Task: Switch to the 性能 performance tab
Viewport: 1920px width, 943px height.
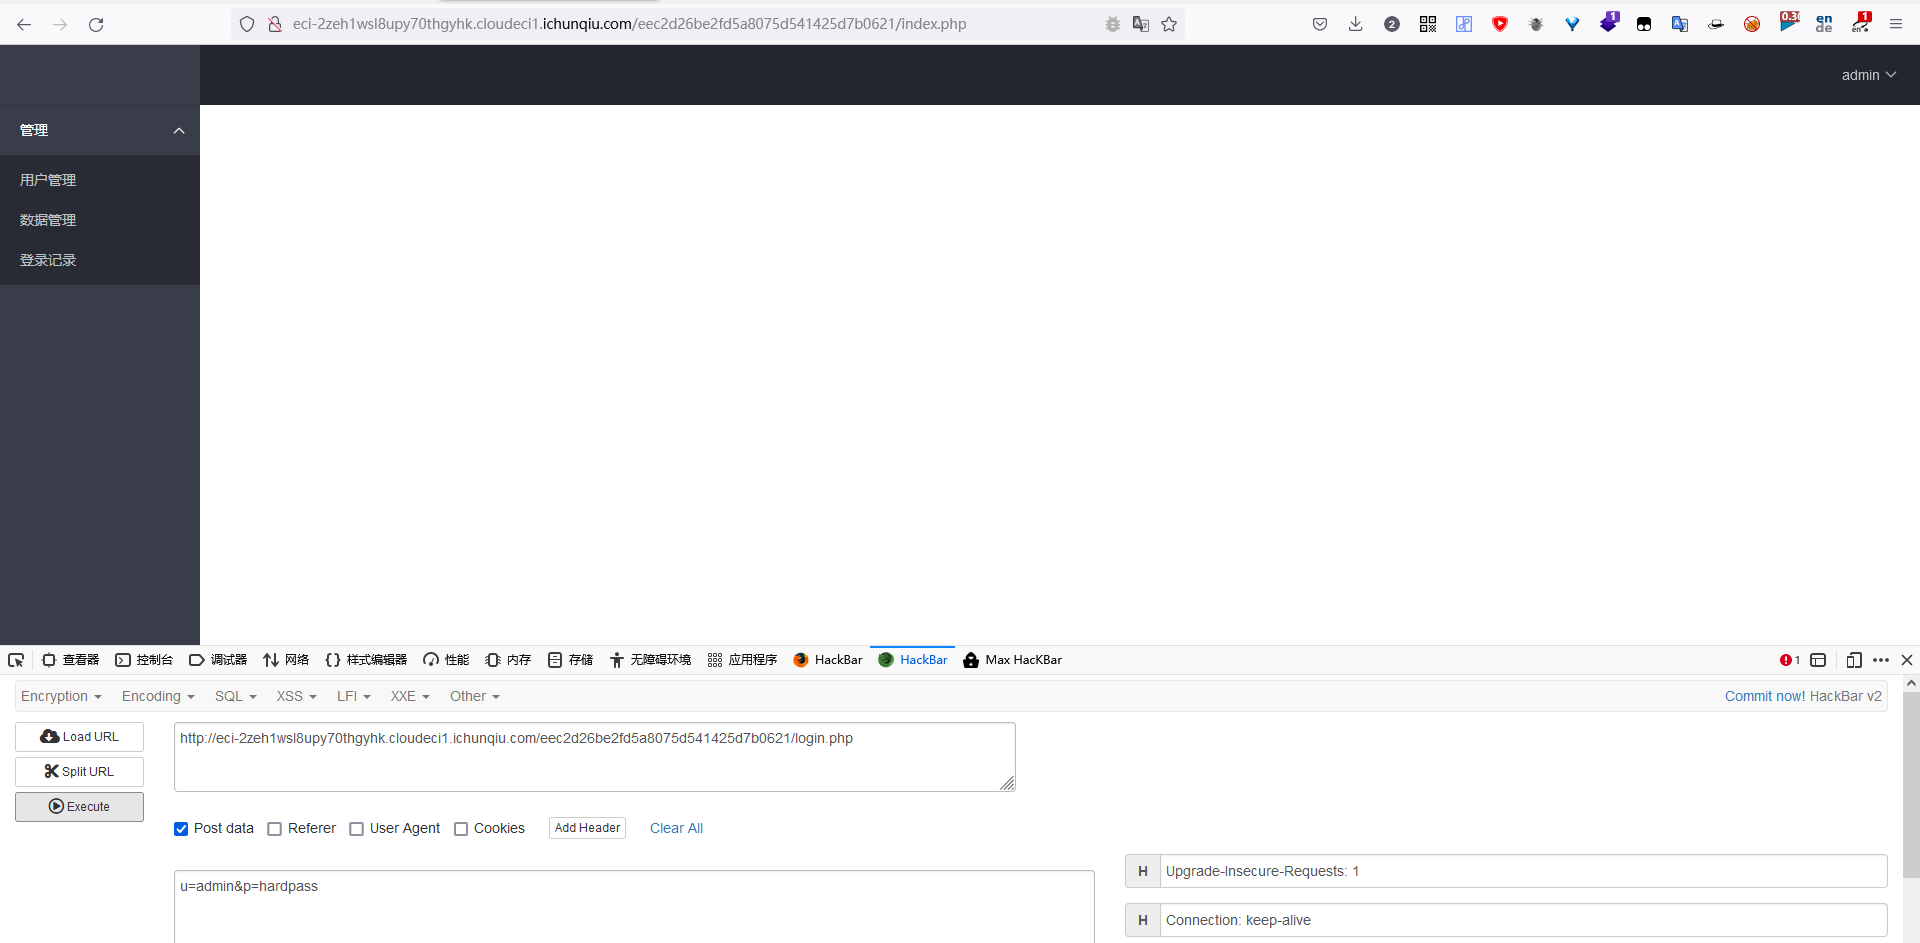Action: (446, 660)
